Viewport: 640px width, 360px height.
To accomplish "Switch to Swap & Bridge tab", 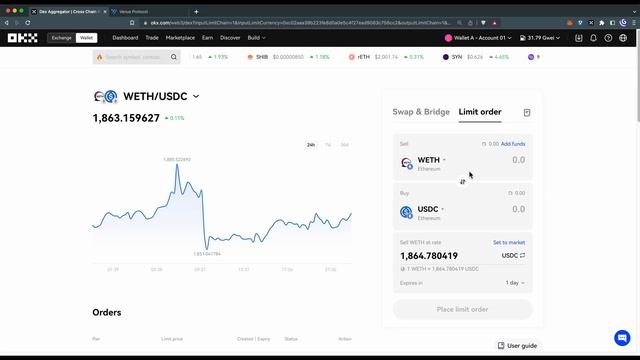I will [421, 112].
